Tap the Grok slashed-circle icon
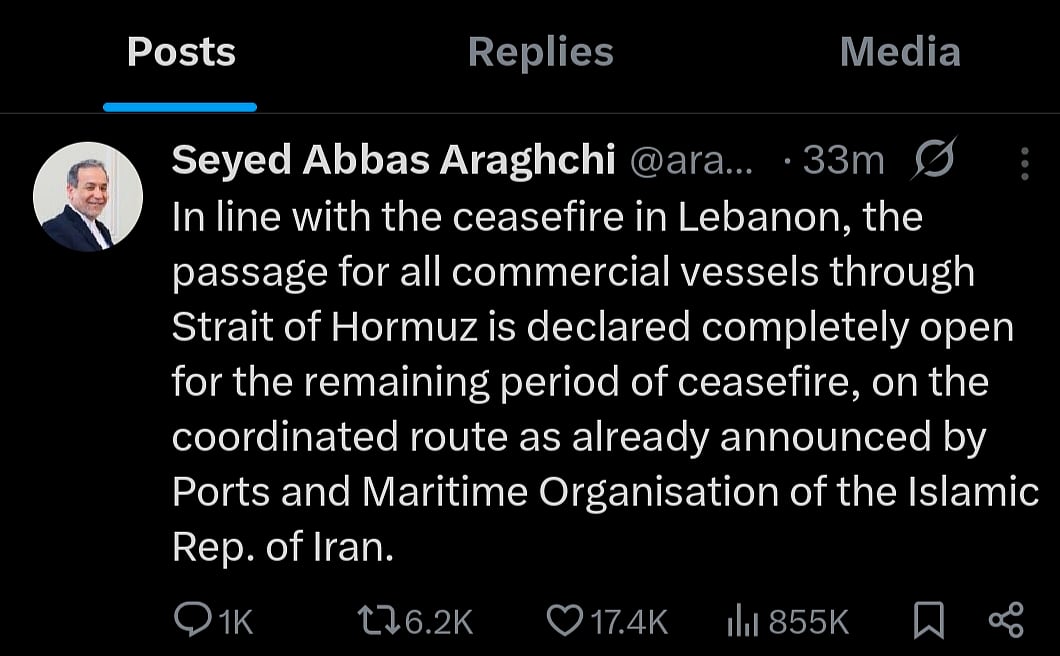1060x656 pixels. pos(933,160)
